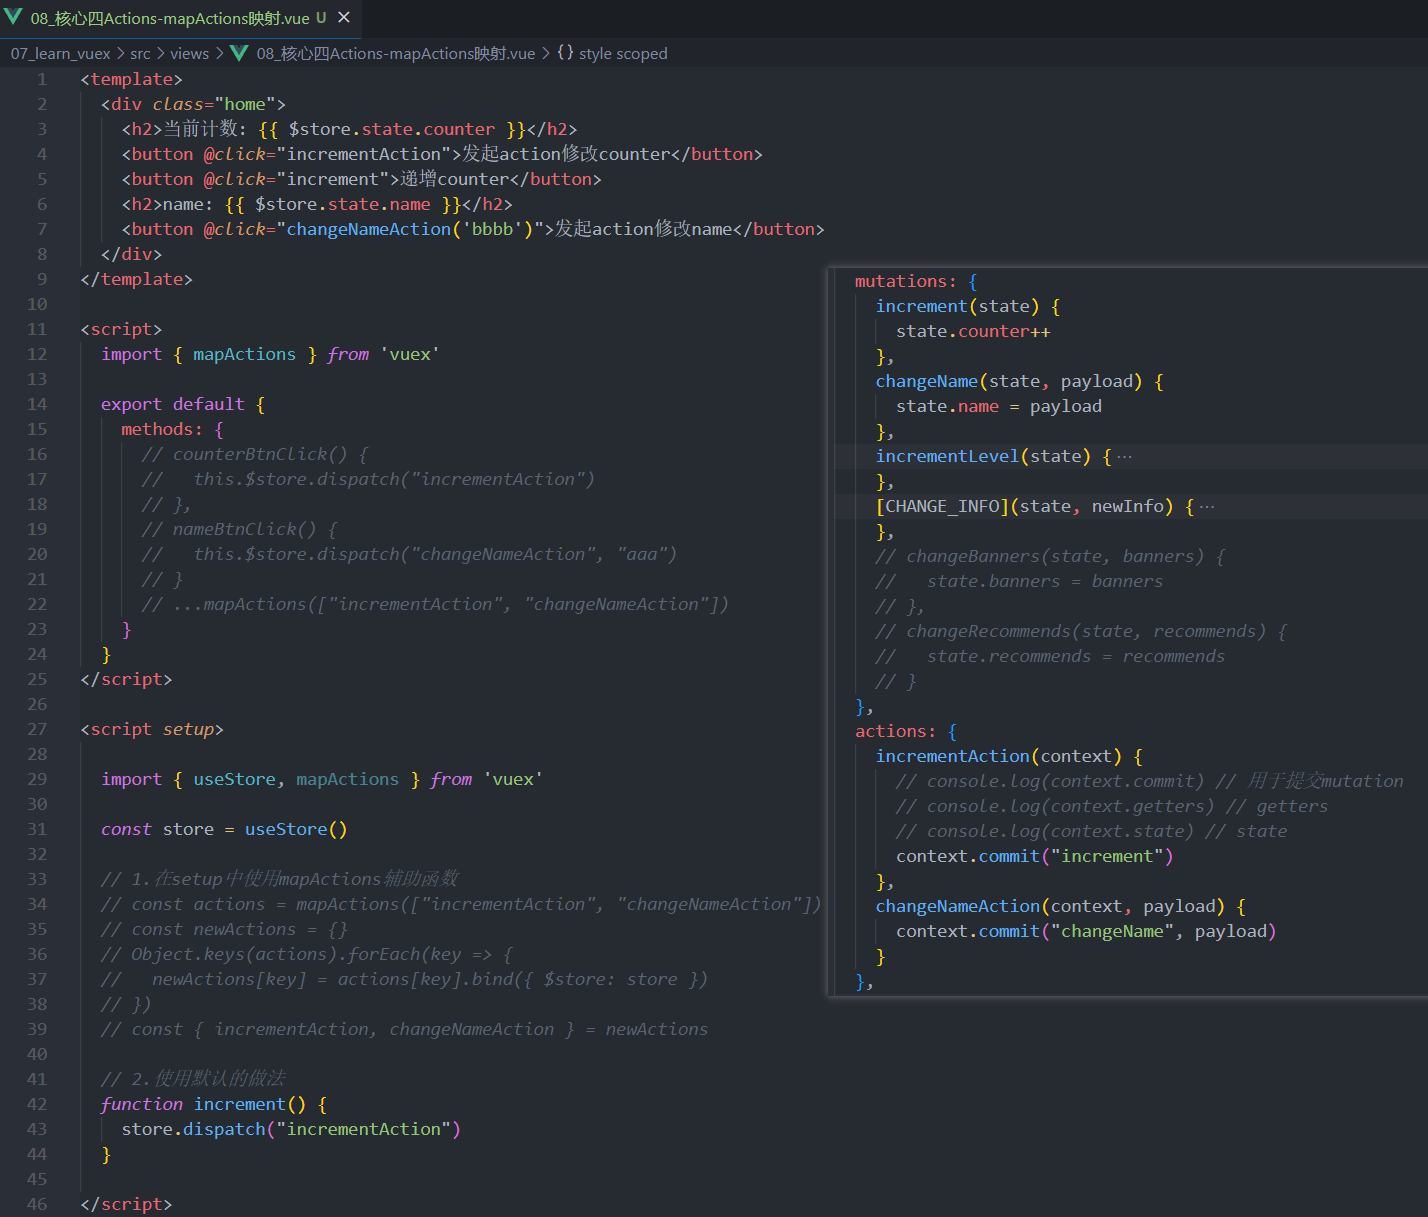Click 'state.counter++' in the mutations
The image size is (1428, 1217).
tap(973, 331)
